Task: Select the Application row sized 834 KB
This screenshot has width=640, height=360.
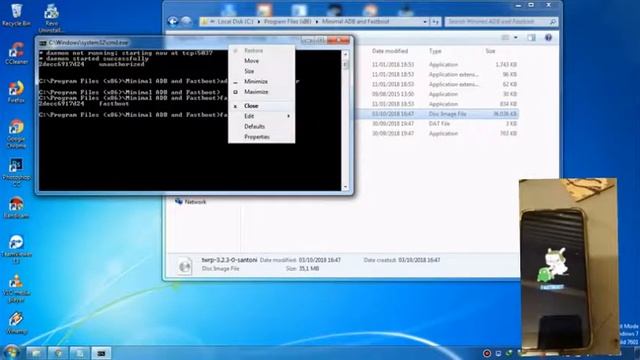Action: tap(437, 104)
